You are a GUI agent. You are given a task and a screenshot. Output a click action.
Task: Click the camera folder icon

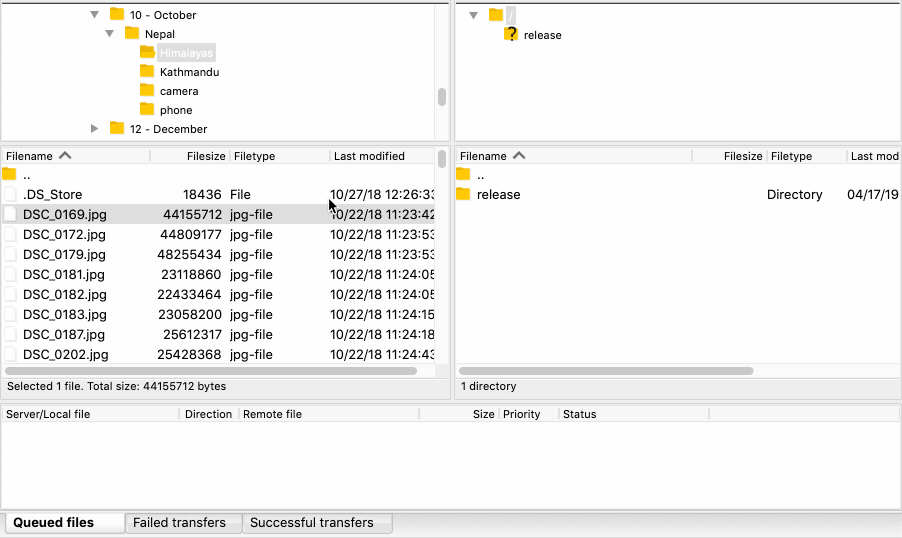(x=147, y=90)
